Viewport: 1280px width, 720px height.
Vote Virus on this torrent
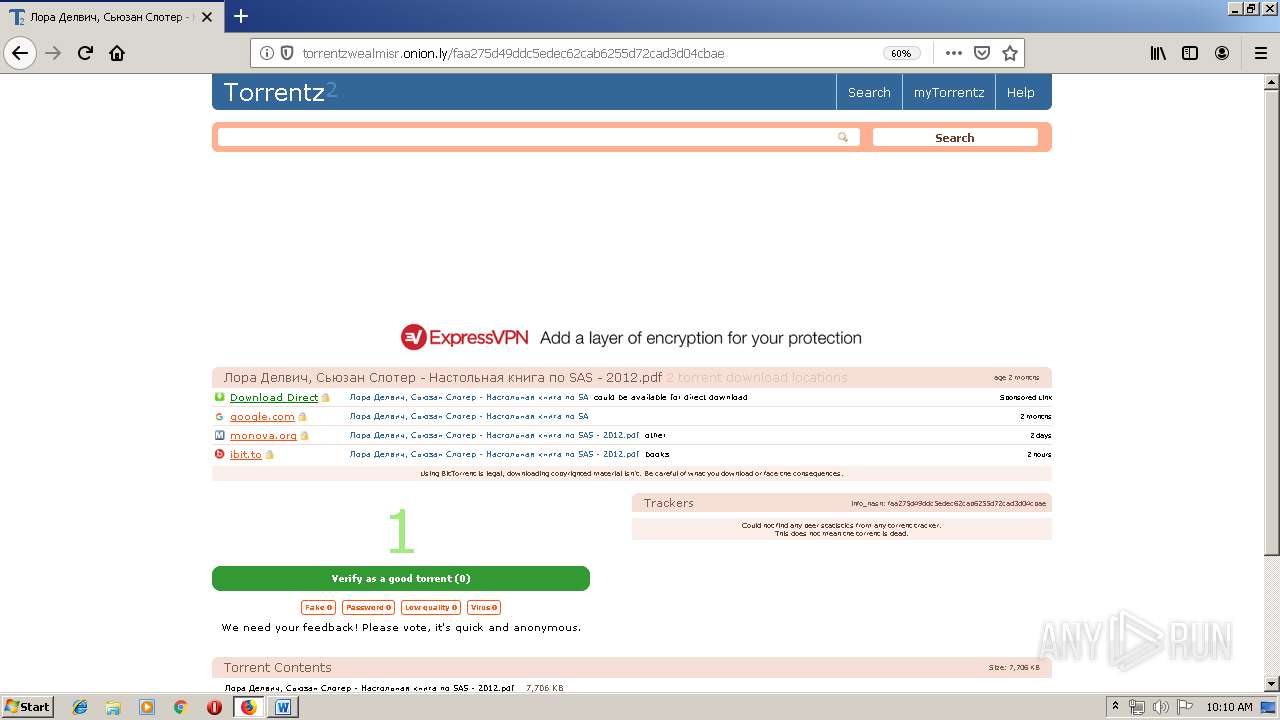(x=484, y=607)
